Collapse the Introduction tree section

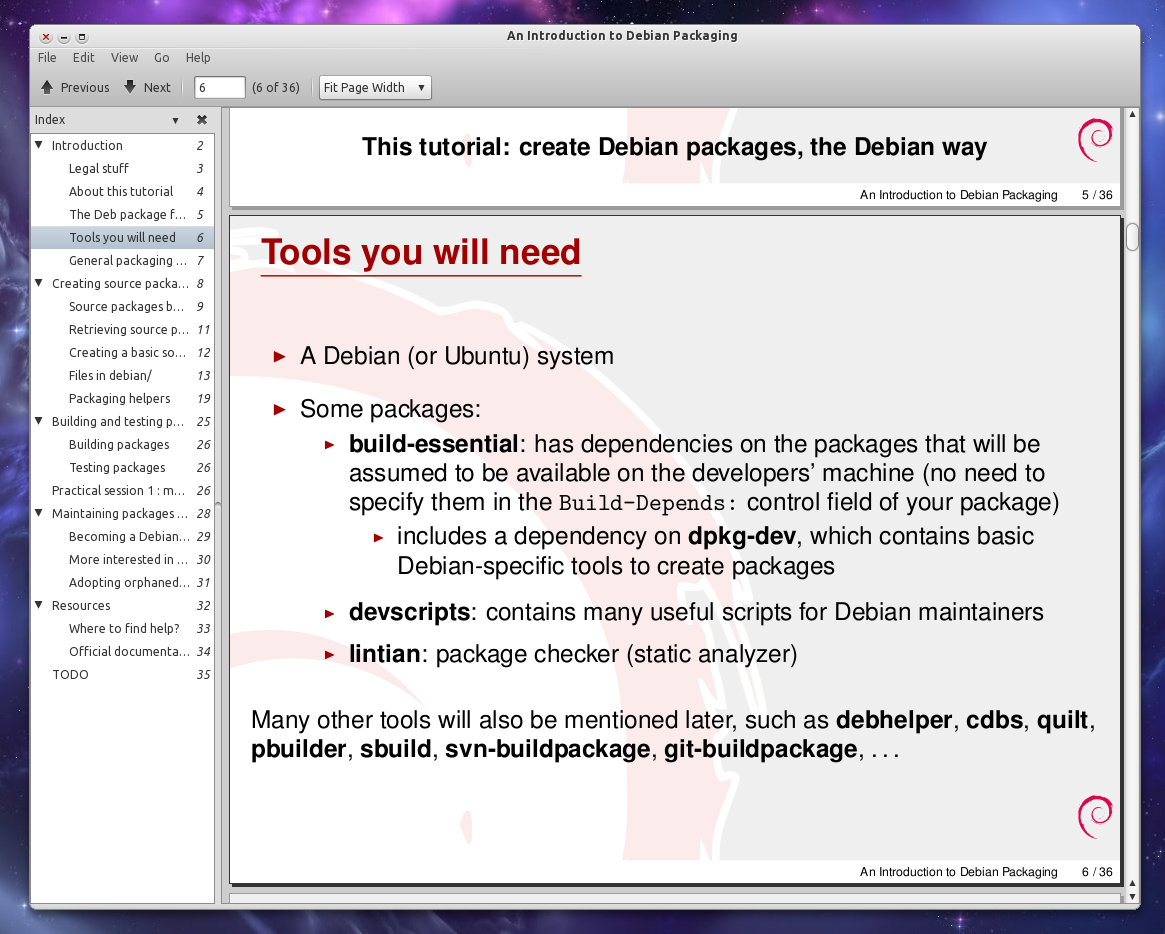(x=39, y=145)
